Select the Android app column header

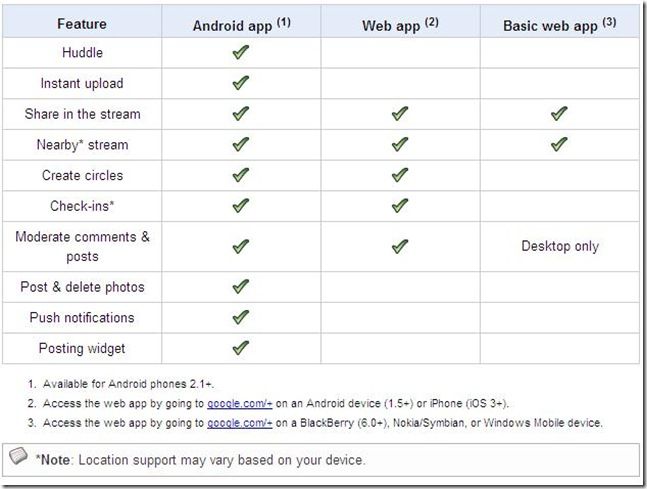coord(242,25)
